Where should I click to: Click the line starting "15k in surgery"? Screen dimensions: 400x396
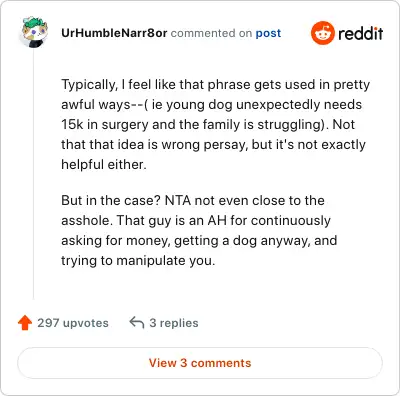[x=208, y=125]
